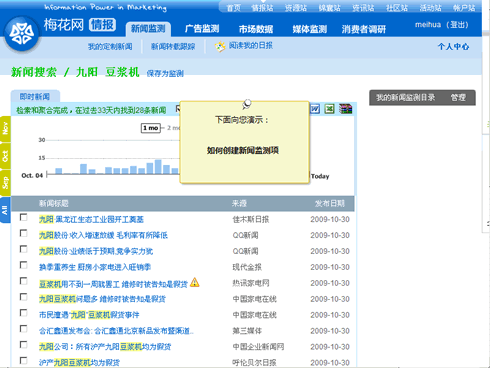Select the 即时新闻 tab
The width and height of the screenshot is (490, 368).
point(35,97)
